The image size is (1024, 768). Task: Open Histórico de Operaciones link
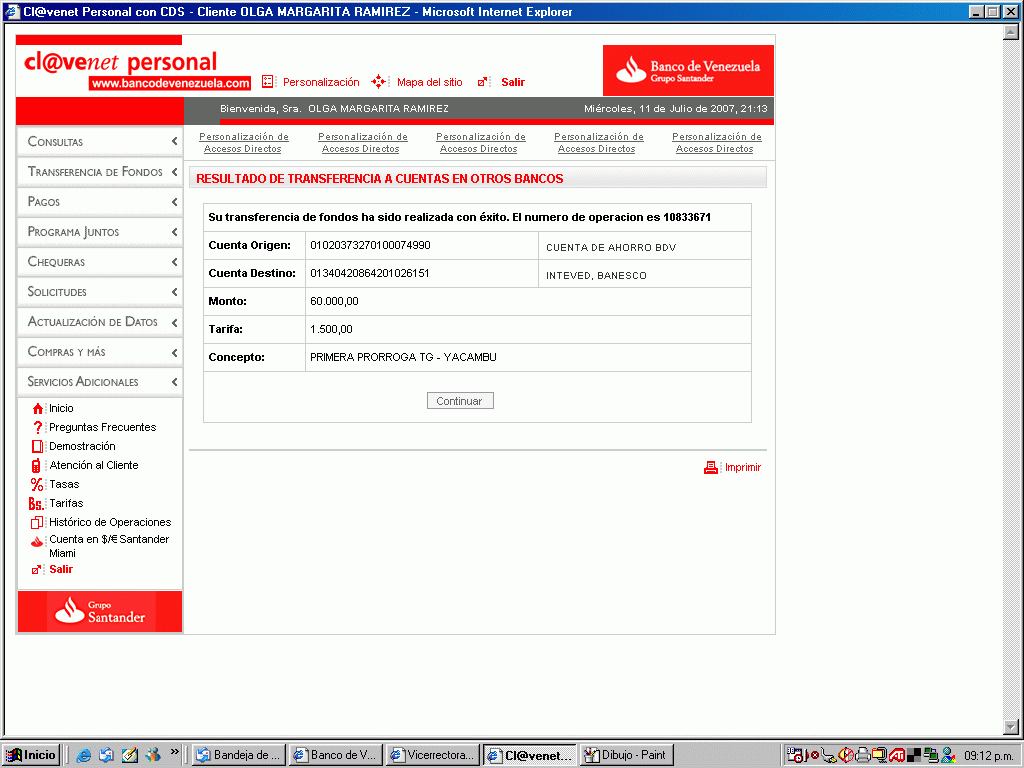point(110,522)
